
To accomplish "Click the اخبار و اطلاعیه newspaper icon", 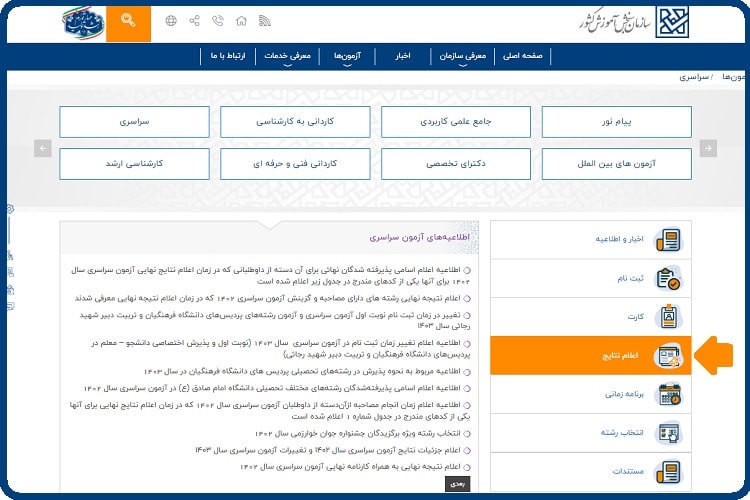I will click(669, 240).
